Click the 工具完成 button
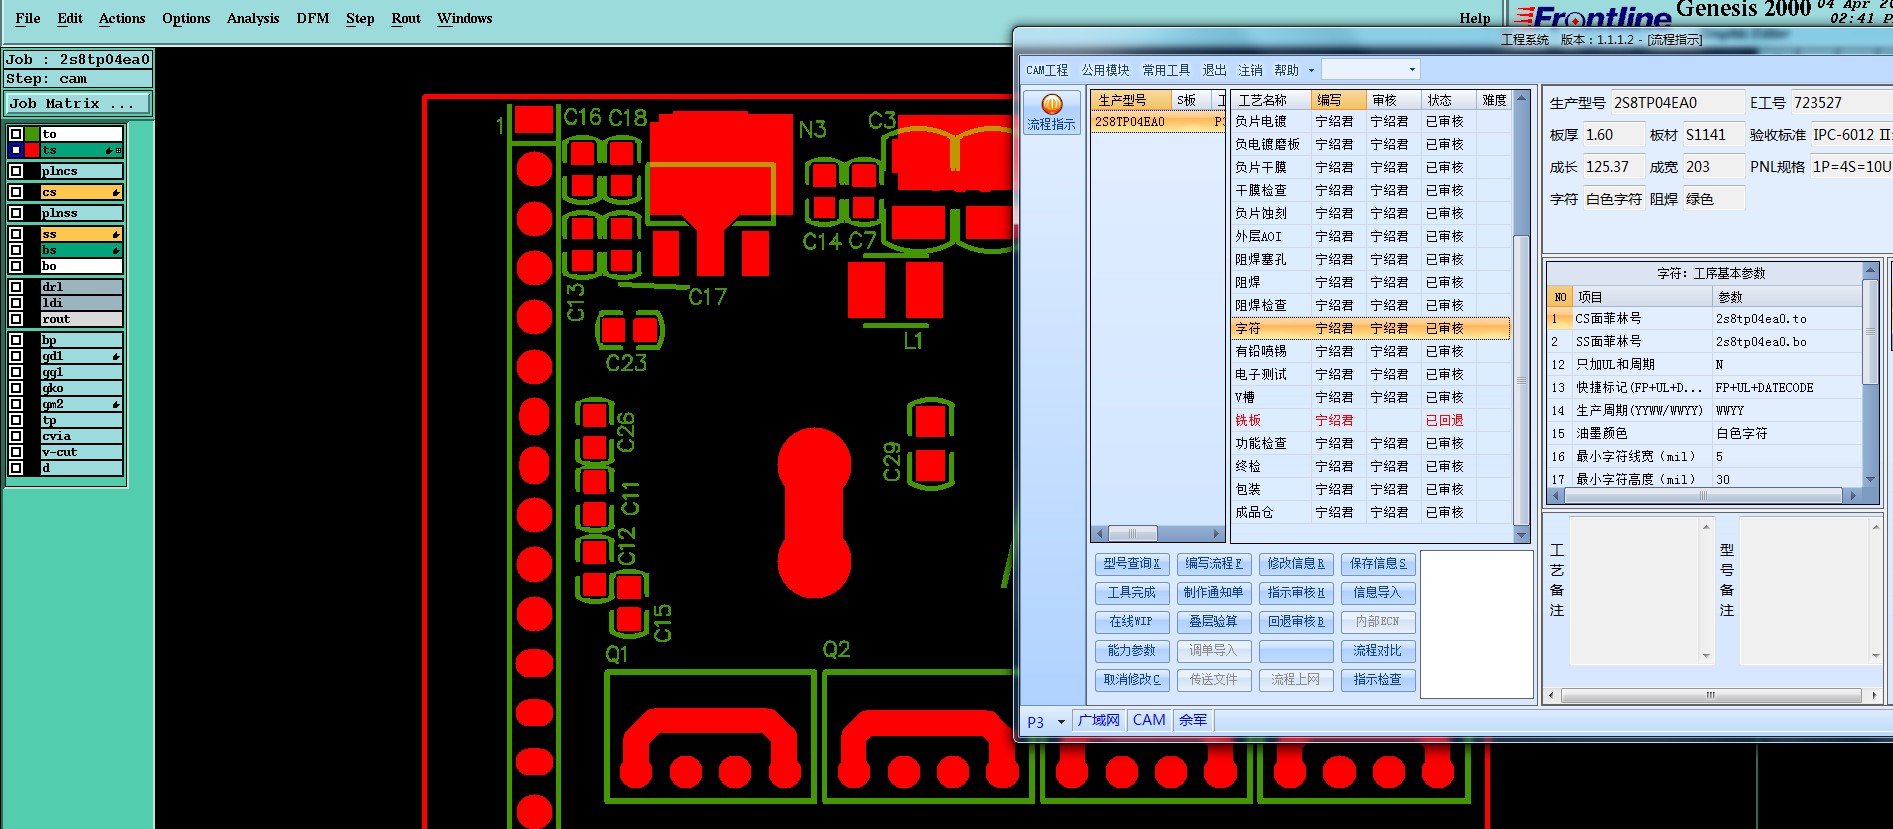The width and height of the screenshot is (1893, 829). [x=1132, y=593]
